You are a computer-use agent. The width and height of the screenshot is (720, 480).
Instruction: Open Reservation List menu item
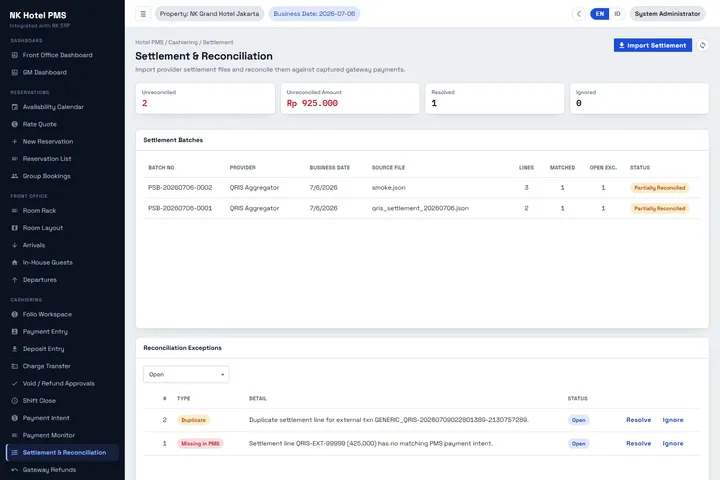point(62,159)
